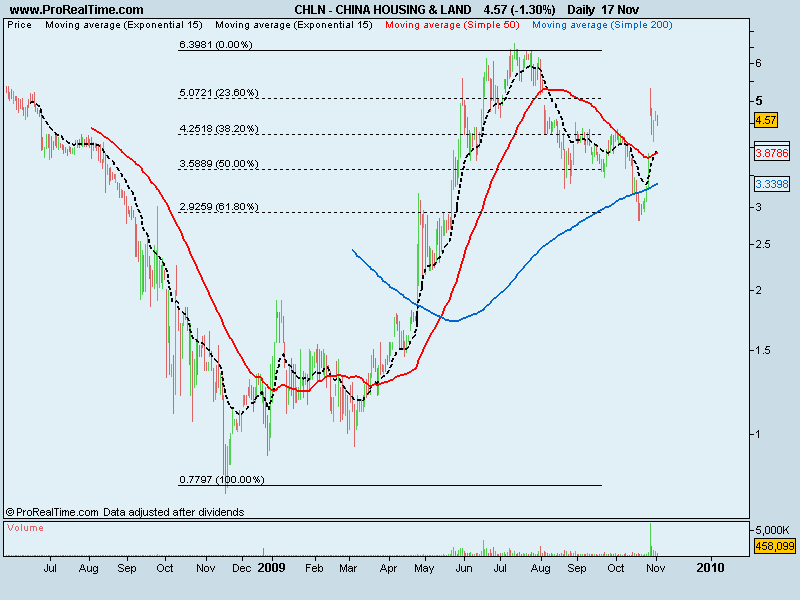Click the Jun month marker on time axis
This screenshot has width=800, height=600.
pos(463,568)
